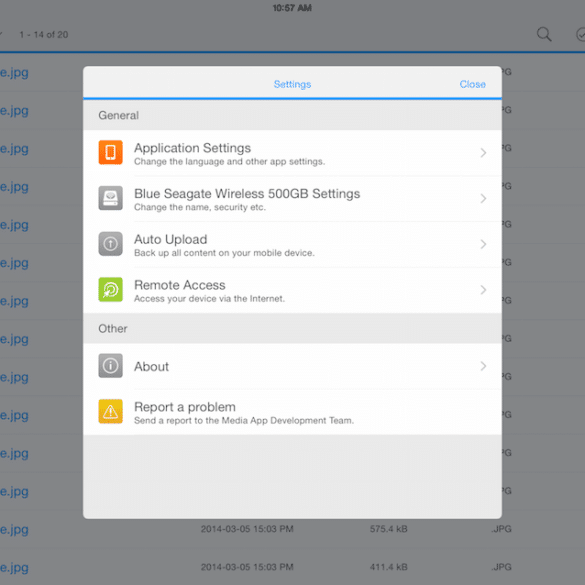Click the 'Change the name, security etc.' text
Screen dimensions: 585x585
200,207
